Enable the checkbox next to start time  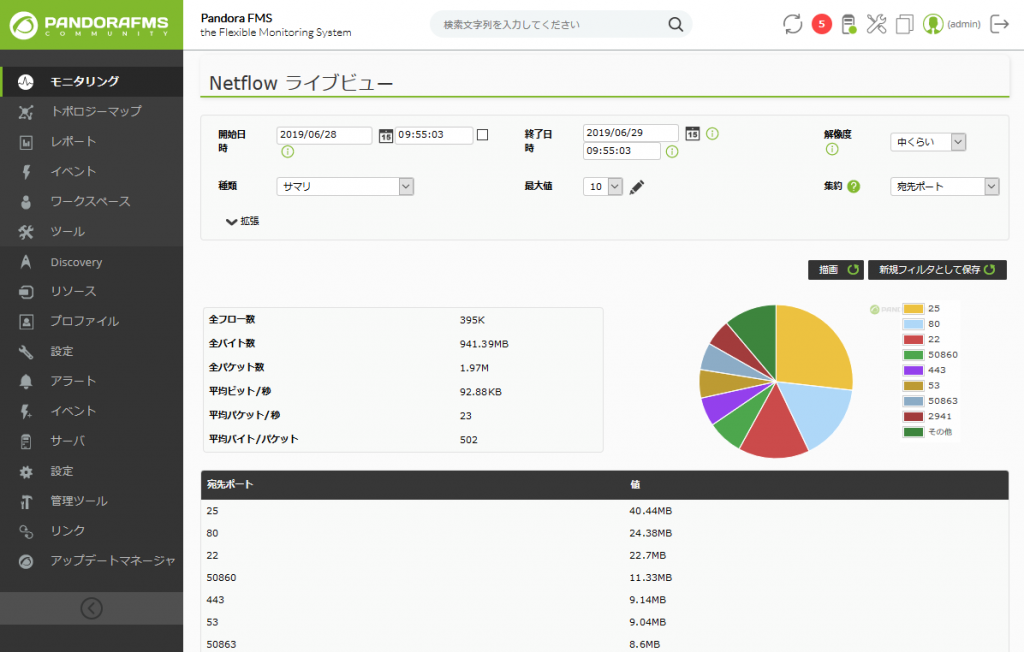[483, 134]
